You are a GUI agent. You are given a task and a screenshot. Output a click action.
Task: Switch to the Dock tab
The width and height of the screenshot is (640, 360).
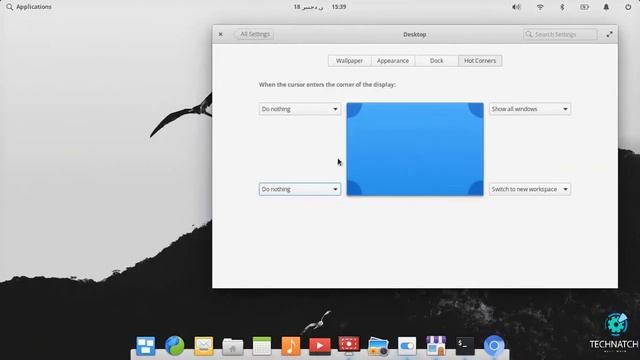(436, 60)
